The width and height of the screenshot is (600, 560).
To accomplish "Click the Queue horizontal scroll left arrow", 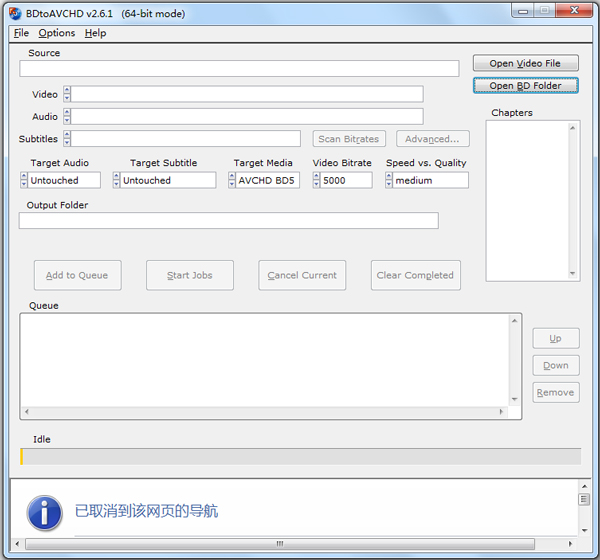I will pos(26,412).
